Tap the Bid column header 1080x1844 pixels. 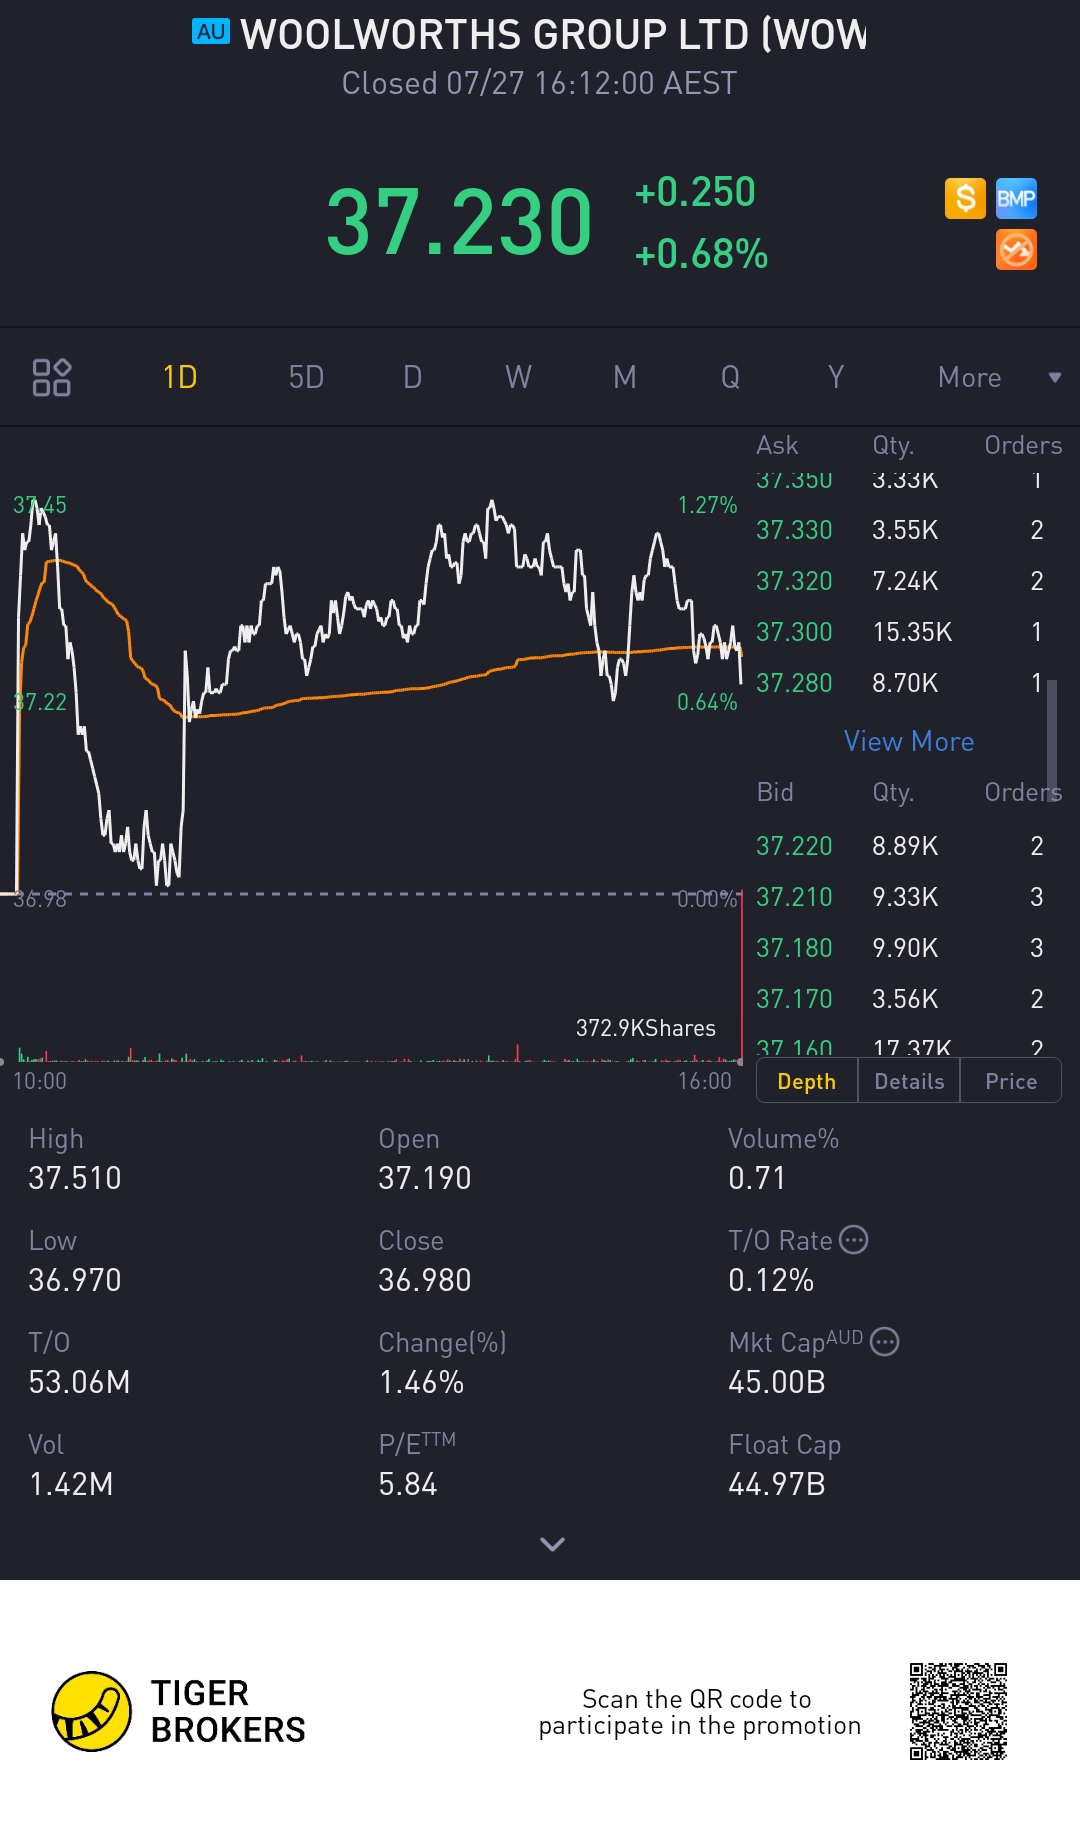click(775, 792)
